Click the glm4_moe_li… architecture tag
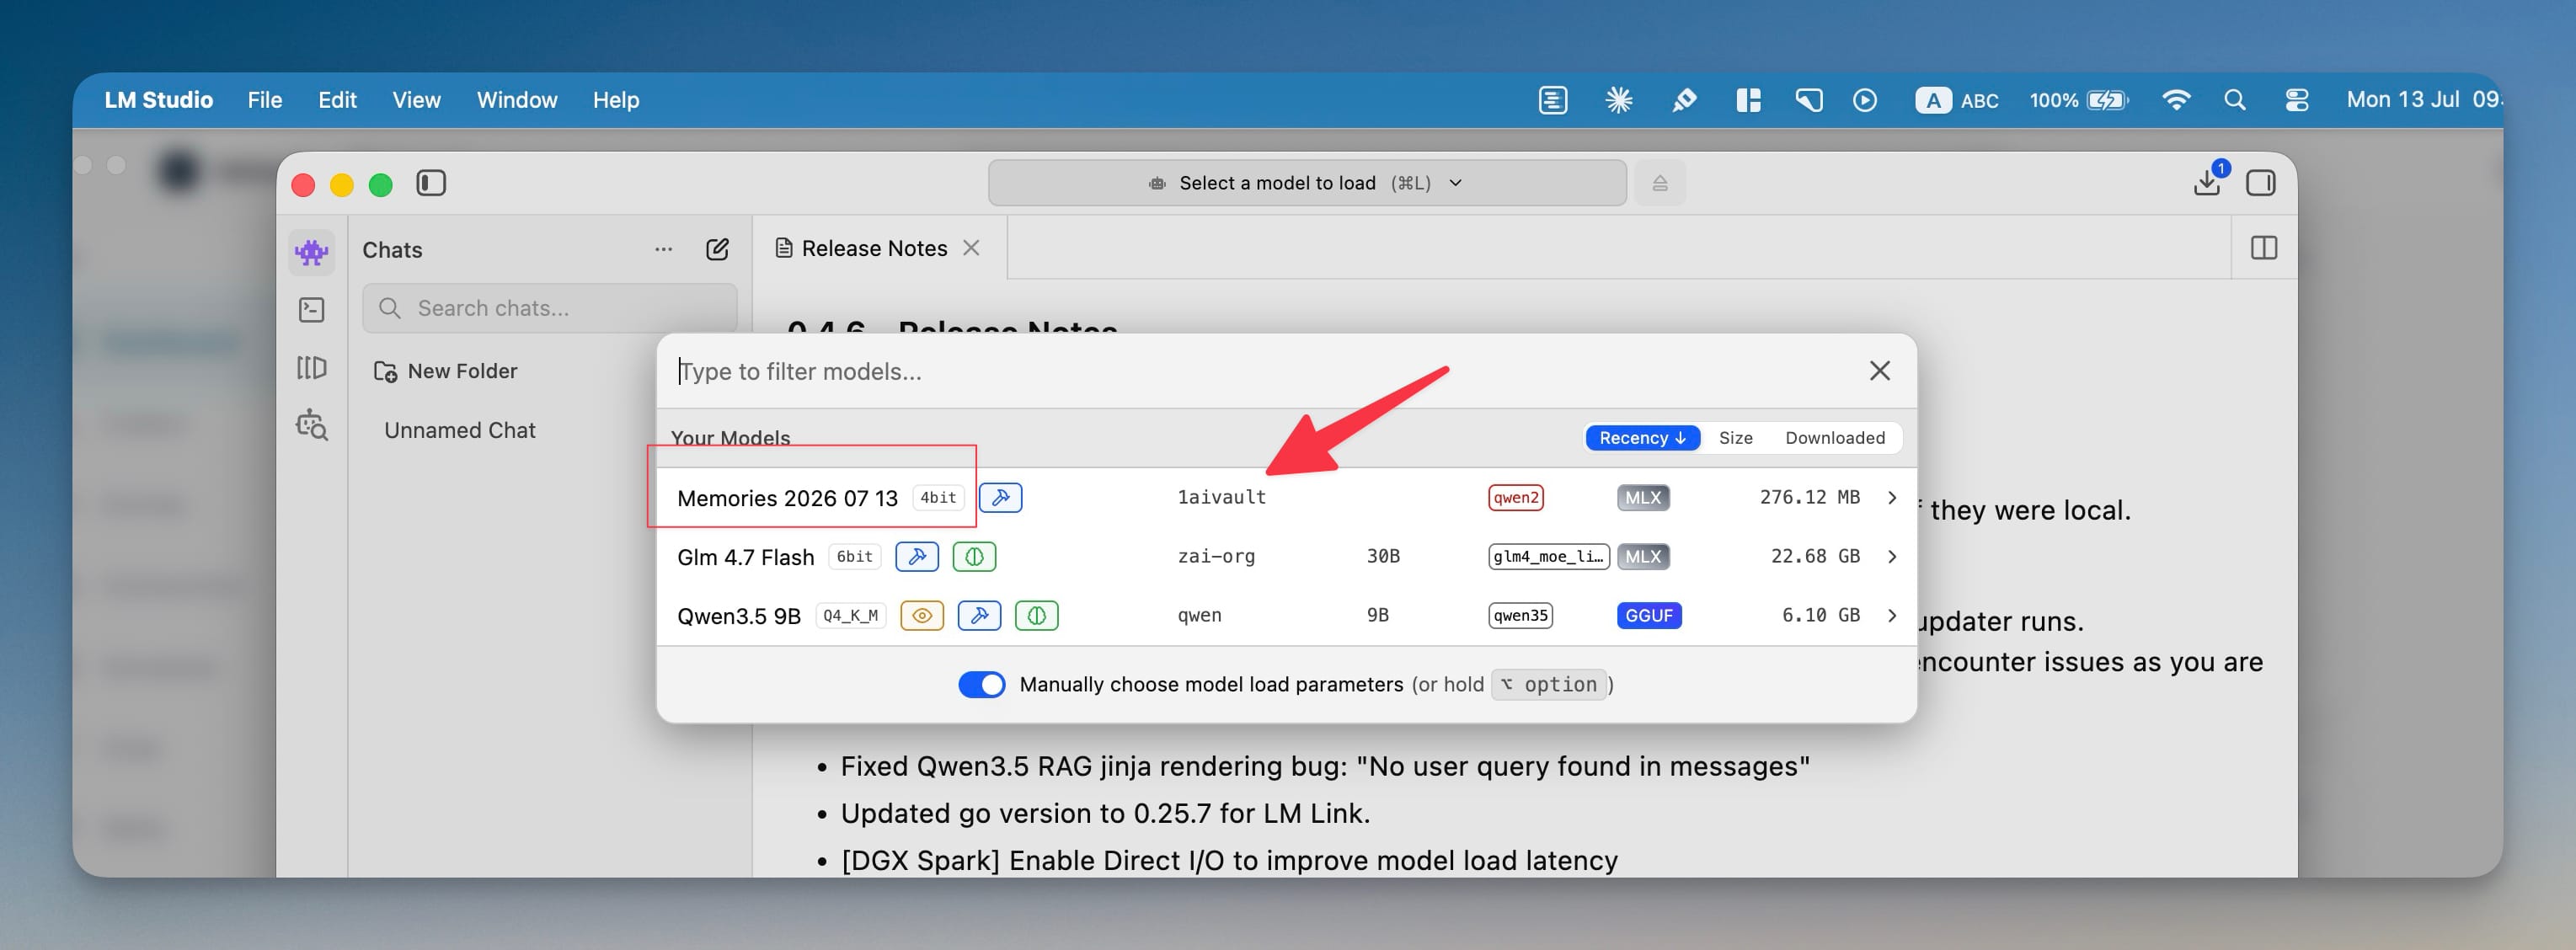The height and width of the screenshot is (950, 2576). pos(1549,556)
